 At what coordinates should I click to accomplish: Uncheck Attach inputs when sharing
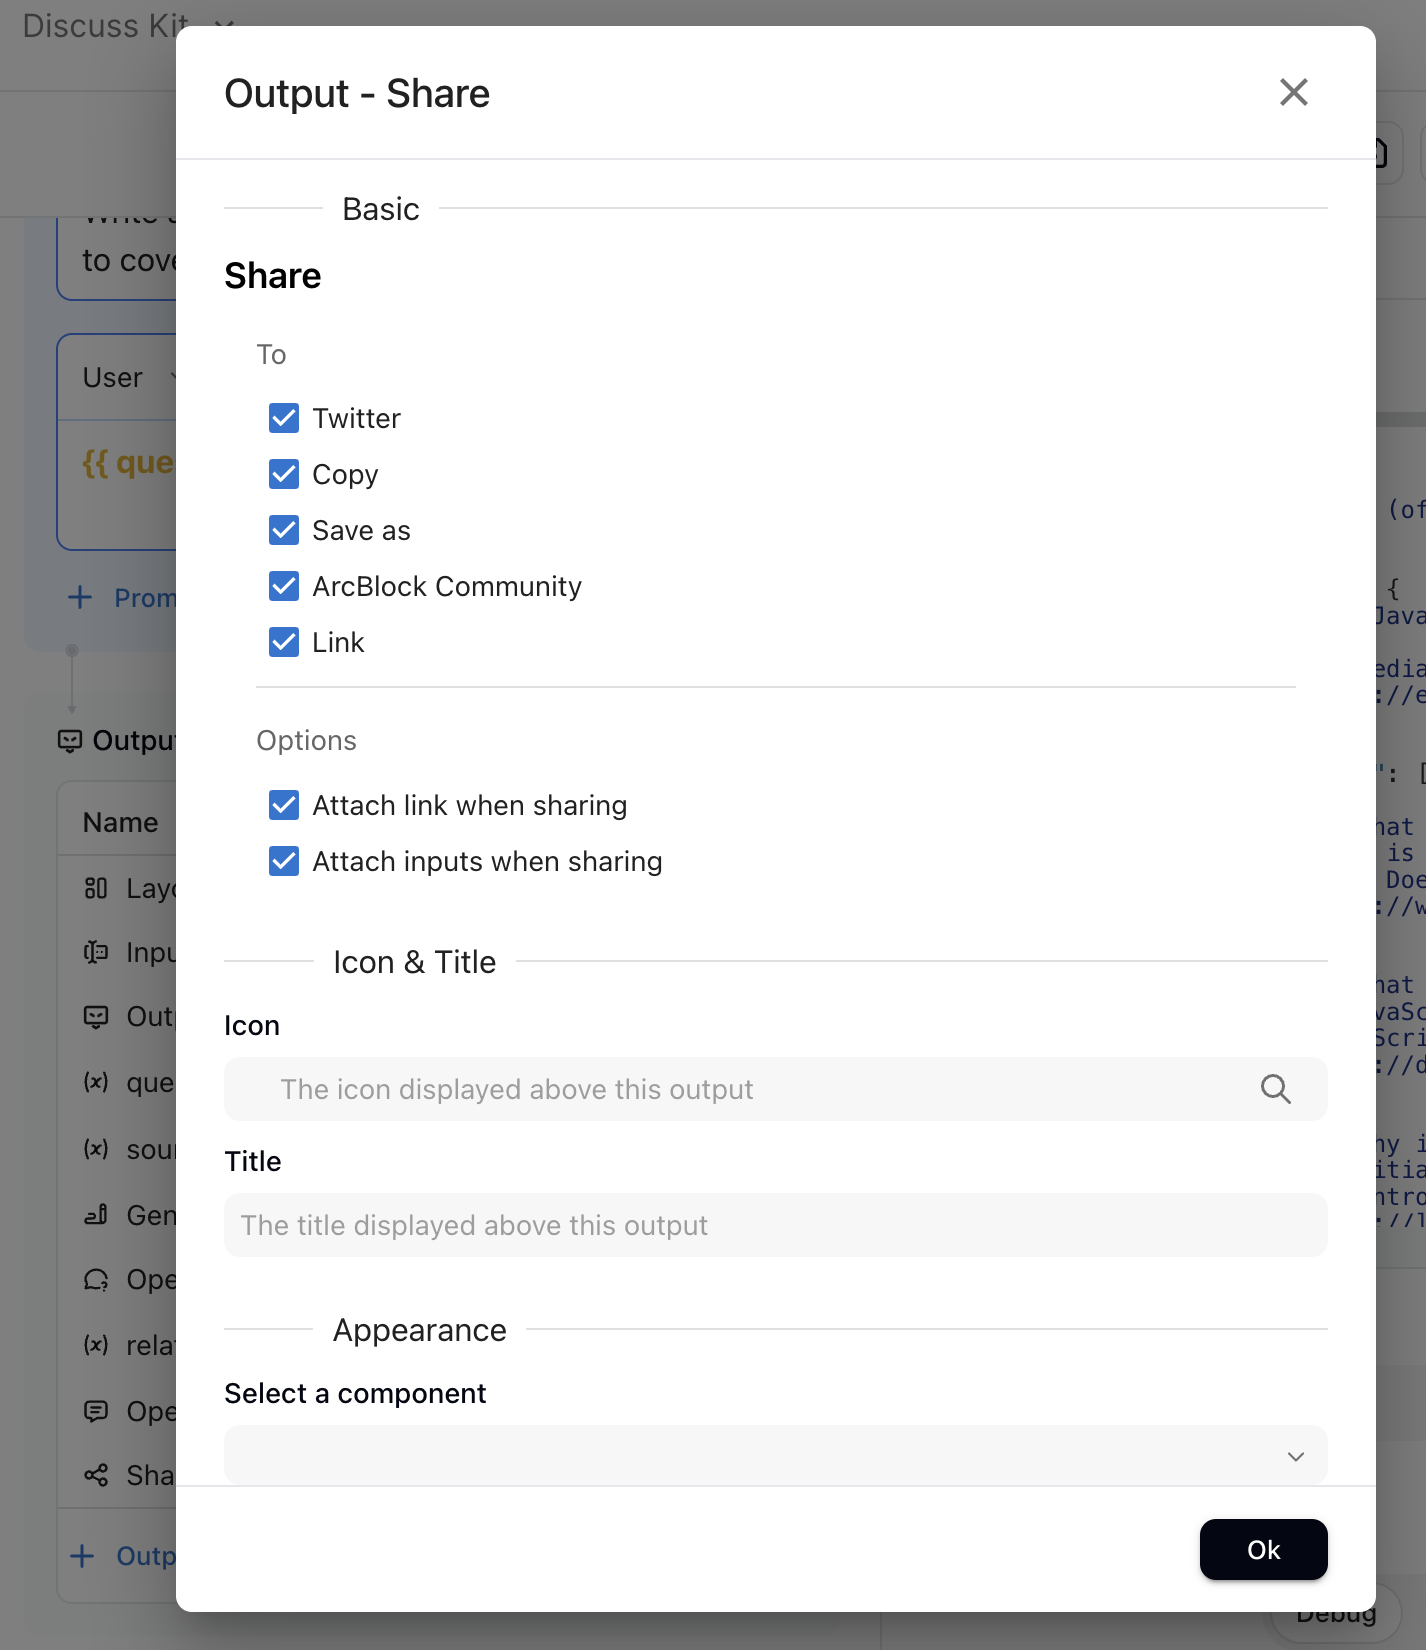coord(284,861)
